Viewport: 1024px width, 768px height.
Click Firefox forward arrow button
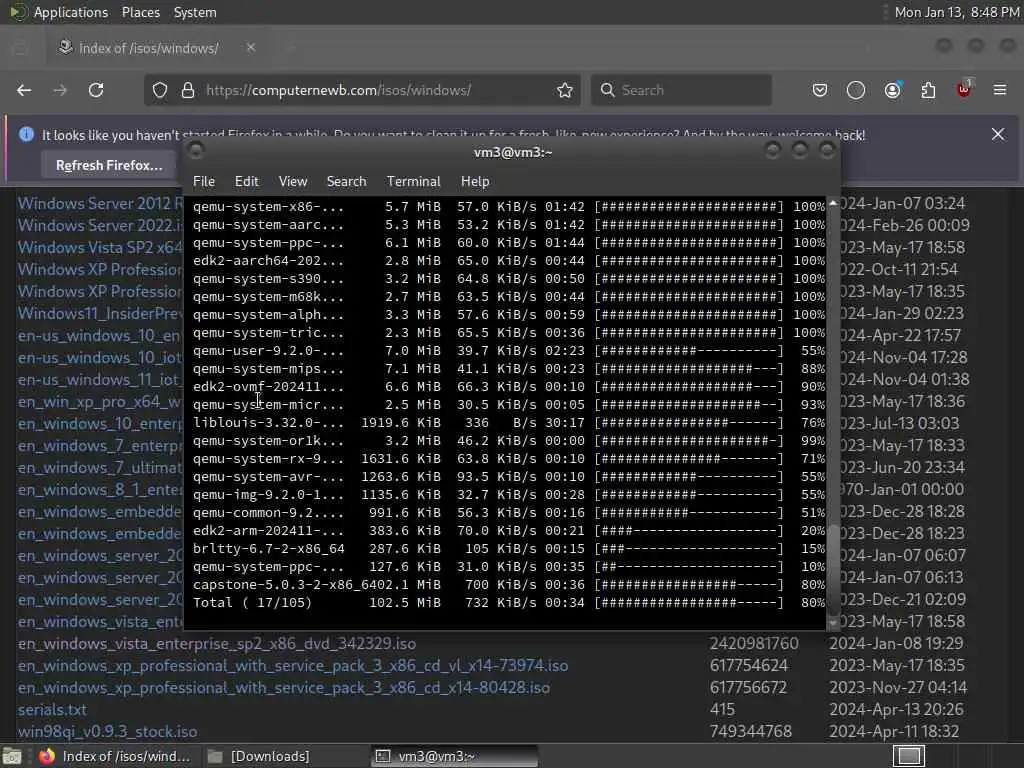point(60,90)
